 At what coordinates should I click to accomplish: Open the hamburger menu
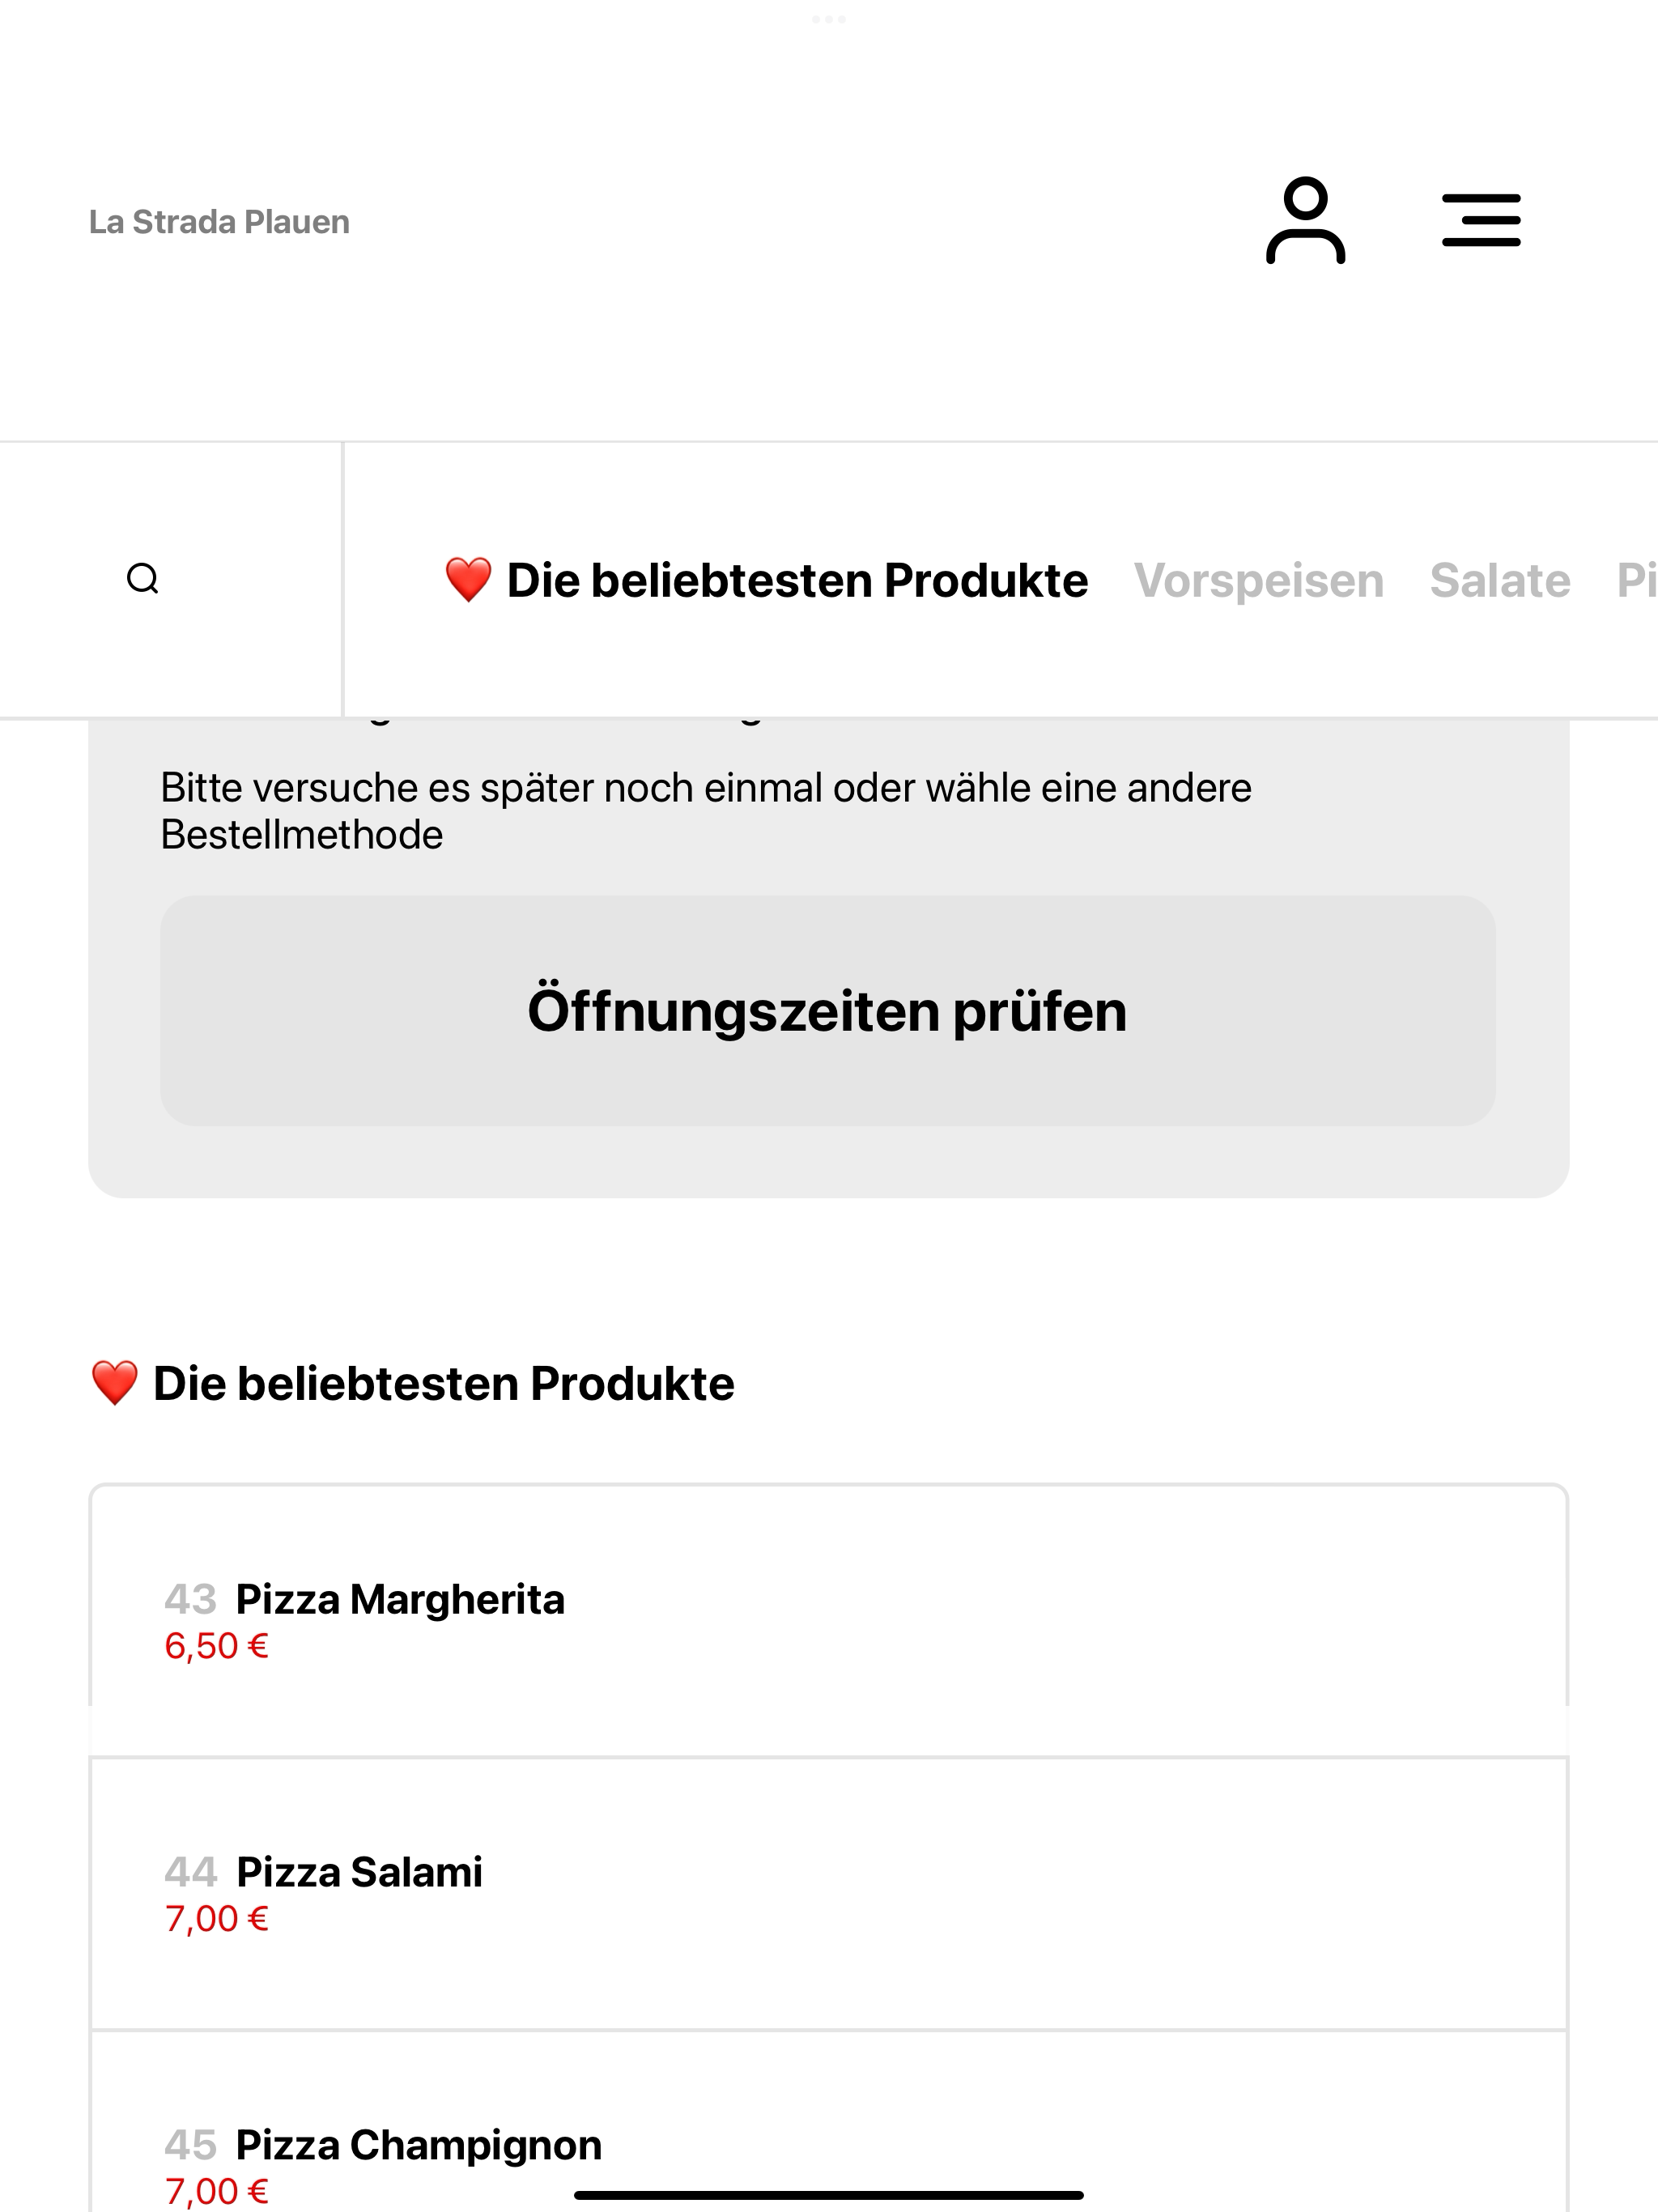(x=1481, y=220)
